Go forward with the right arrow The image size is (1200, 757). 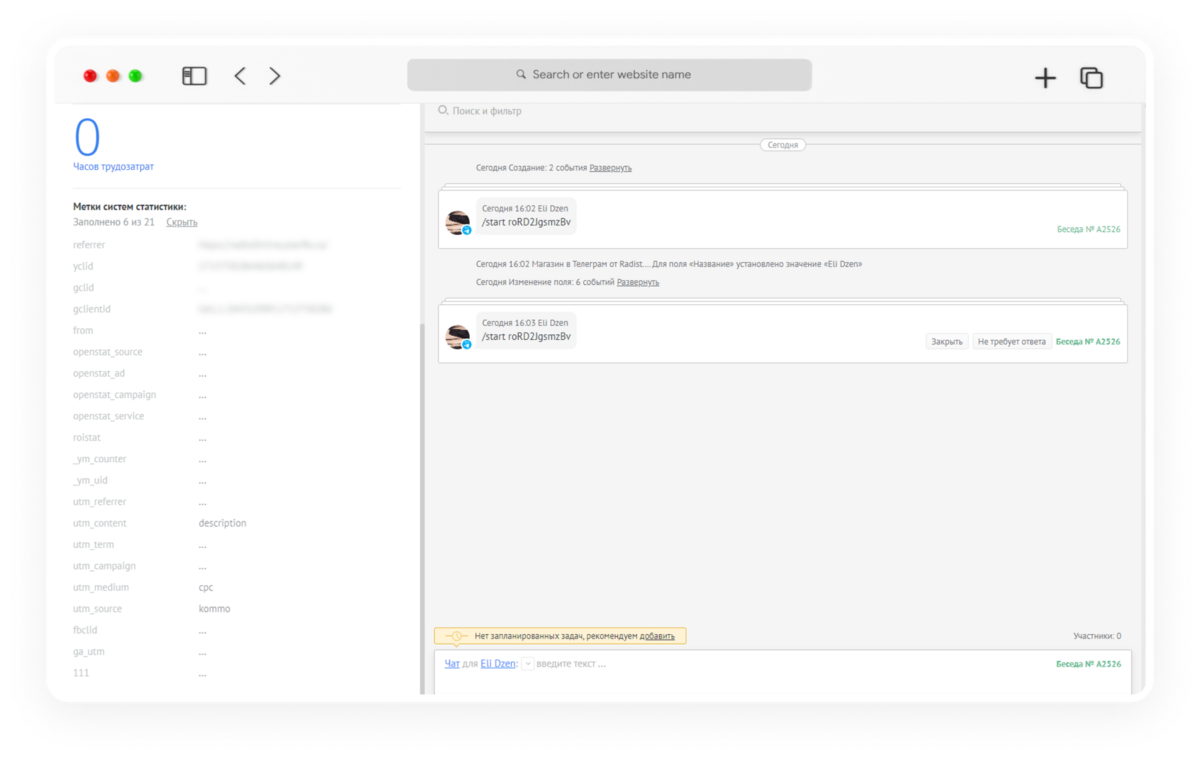(x=275, y=76)
